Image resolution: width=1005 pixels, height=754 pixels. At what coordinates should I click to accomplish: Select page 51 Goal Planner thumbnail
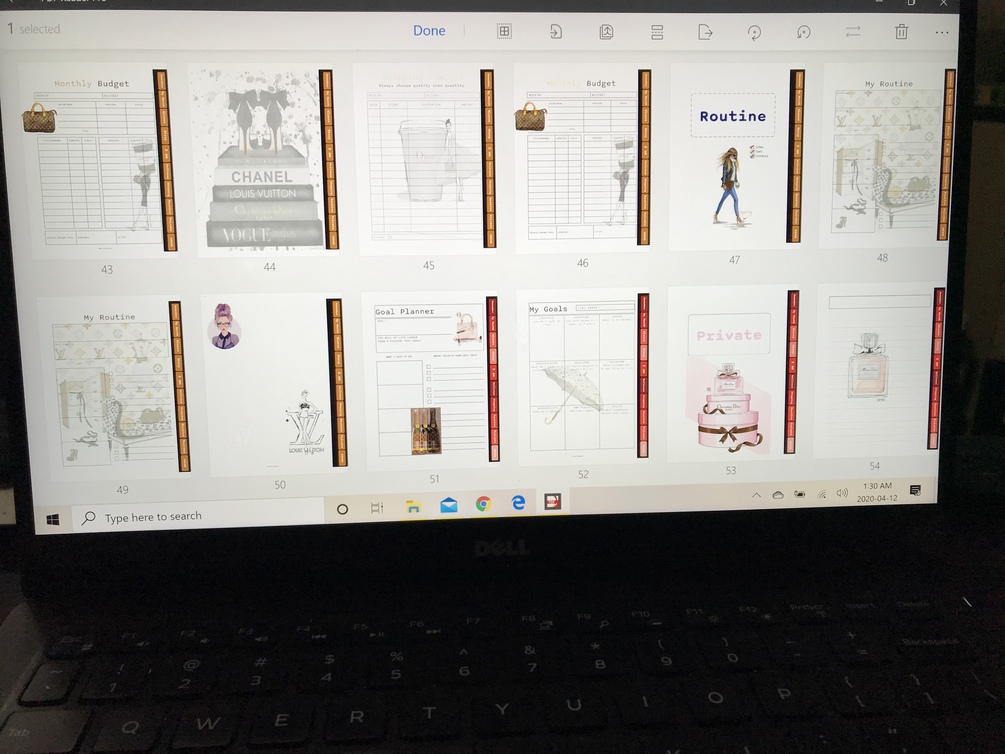tap(430, 381)
